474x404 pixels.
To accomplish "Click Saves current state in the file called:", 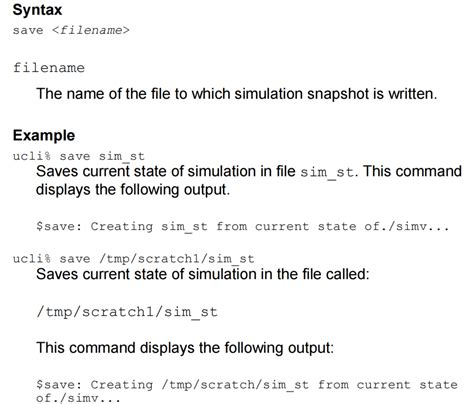I will click(203, 274).
